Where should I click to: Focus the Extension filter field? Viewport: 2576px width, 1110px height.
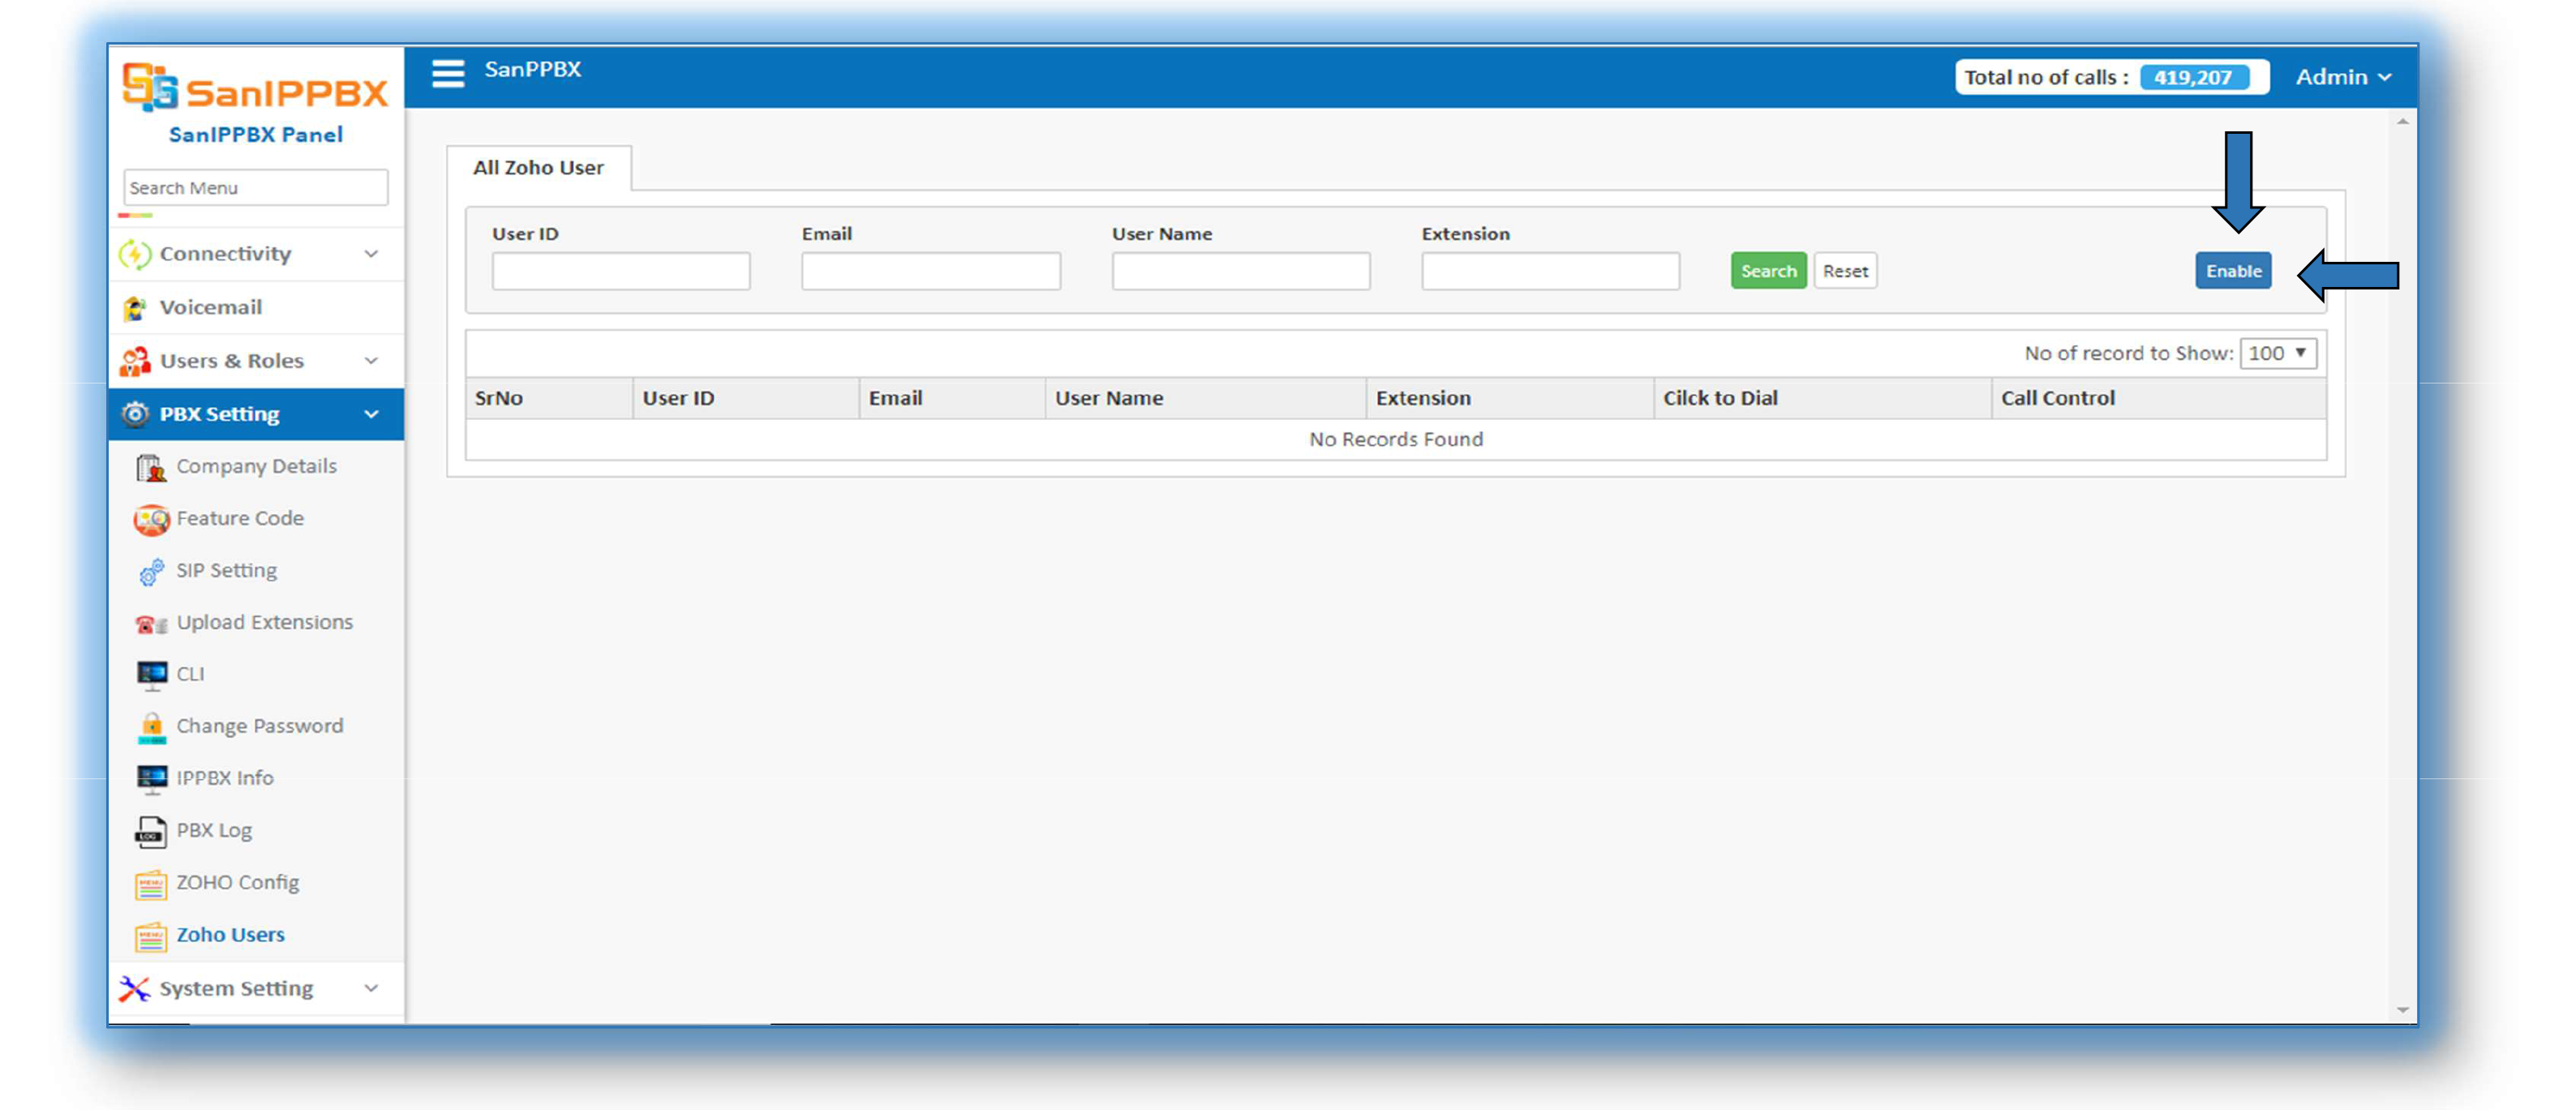1551,271
